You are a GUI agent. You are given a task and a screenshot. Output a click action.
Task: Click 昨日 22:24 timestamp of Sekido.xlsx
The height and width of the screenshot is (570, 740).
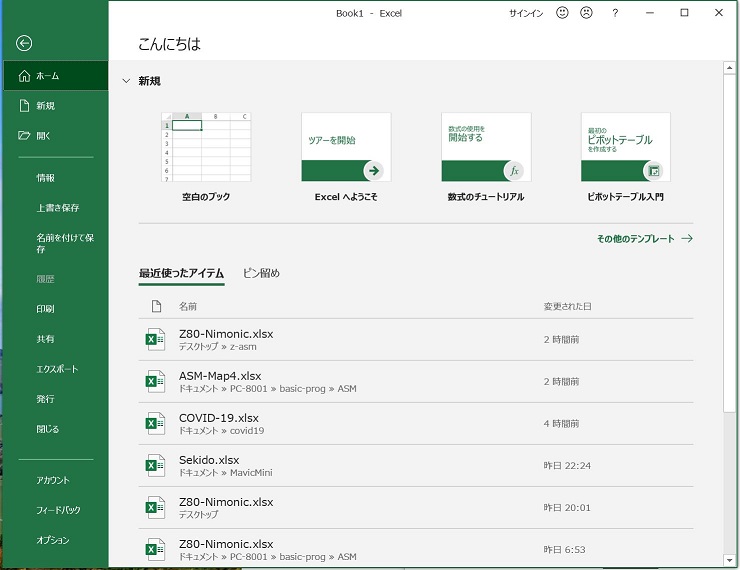pos(567,465)
